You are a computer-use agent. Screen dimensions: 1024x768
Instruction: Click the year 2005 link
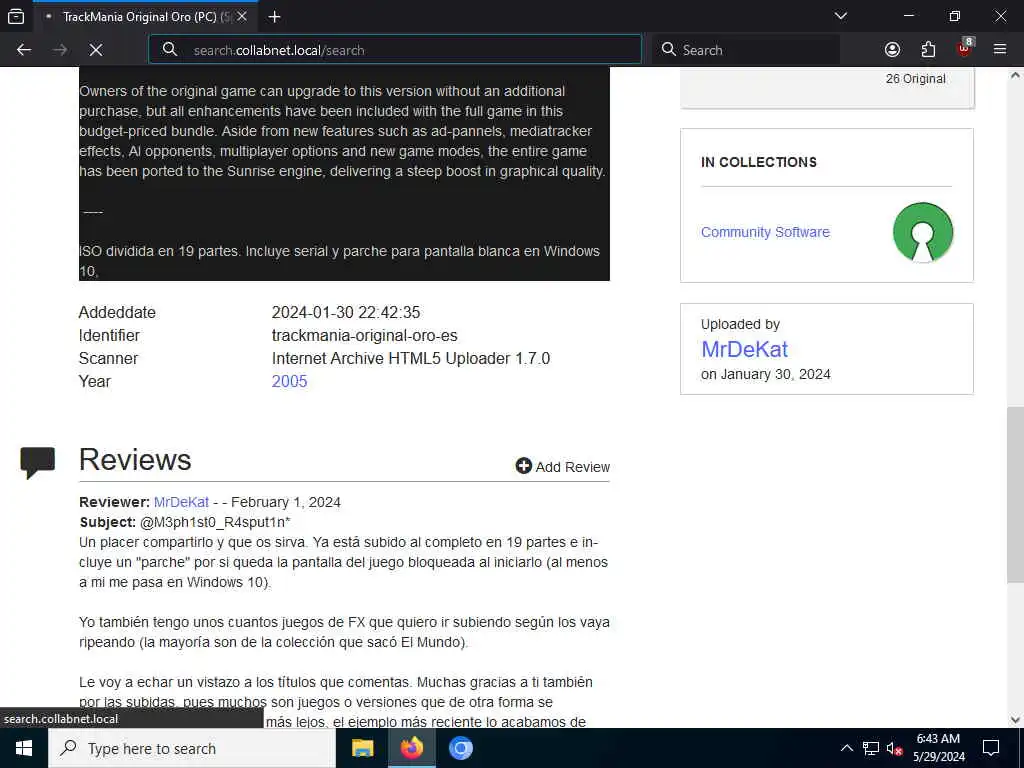(289, 381)
